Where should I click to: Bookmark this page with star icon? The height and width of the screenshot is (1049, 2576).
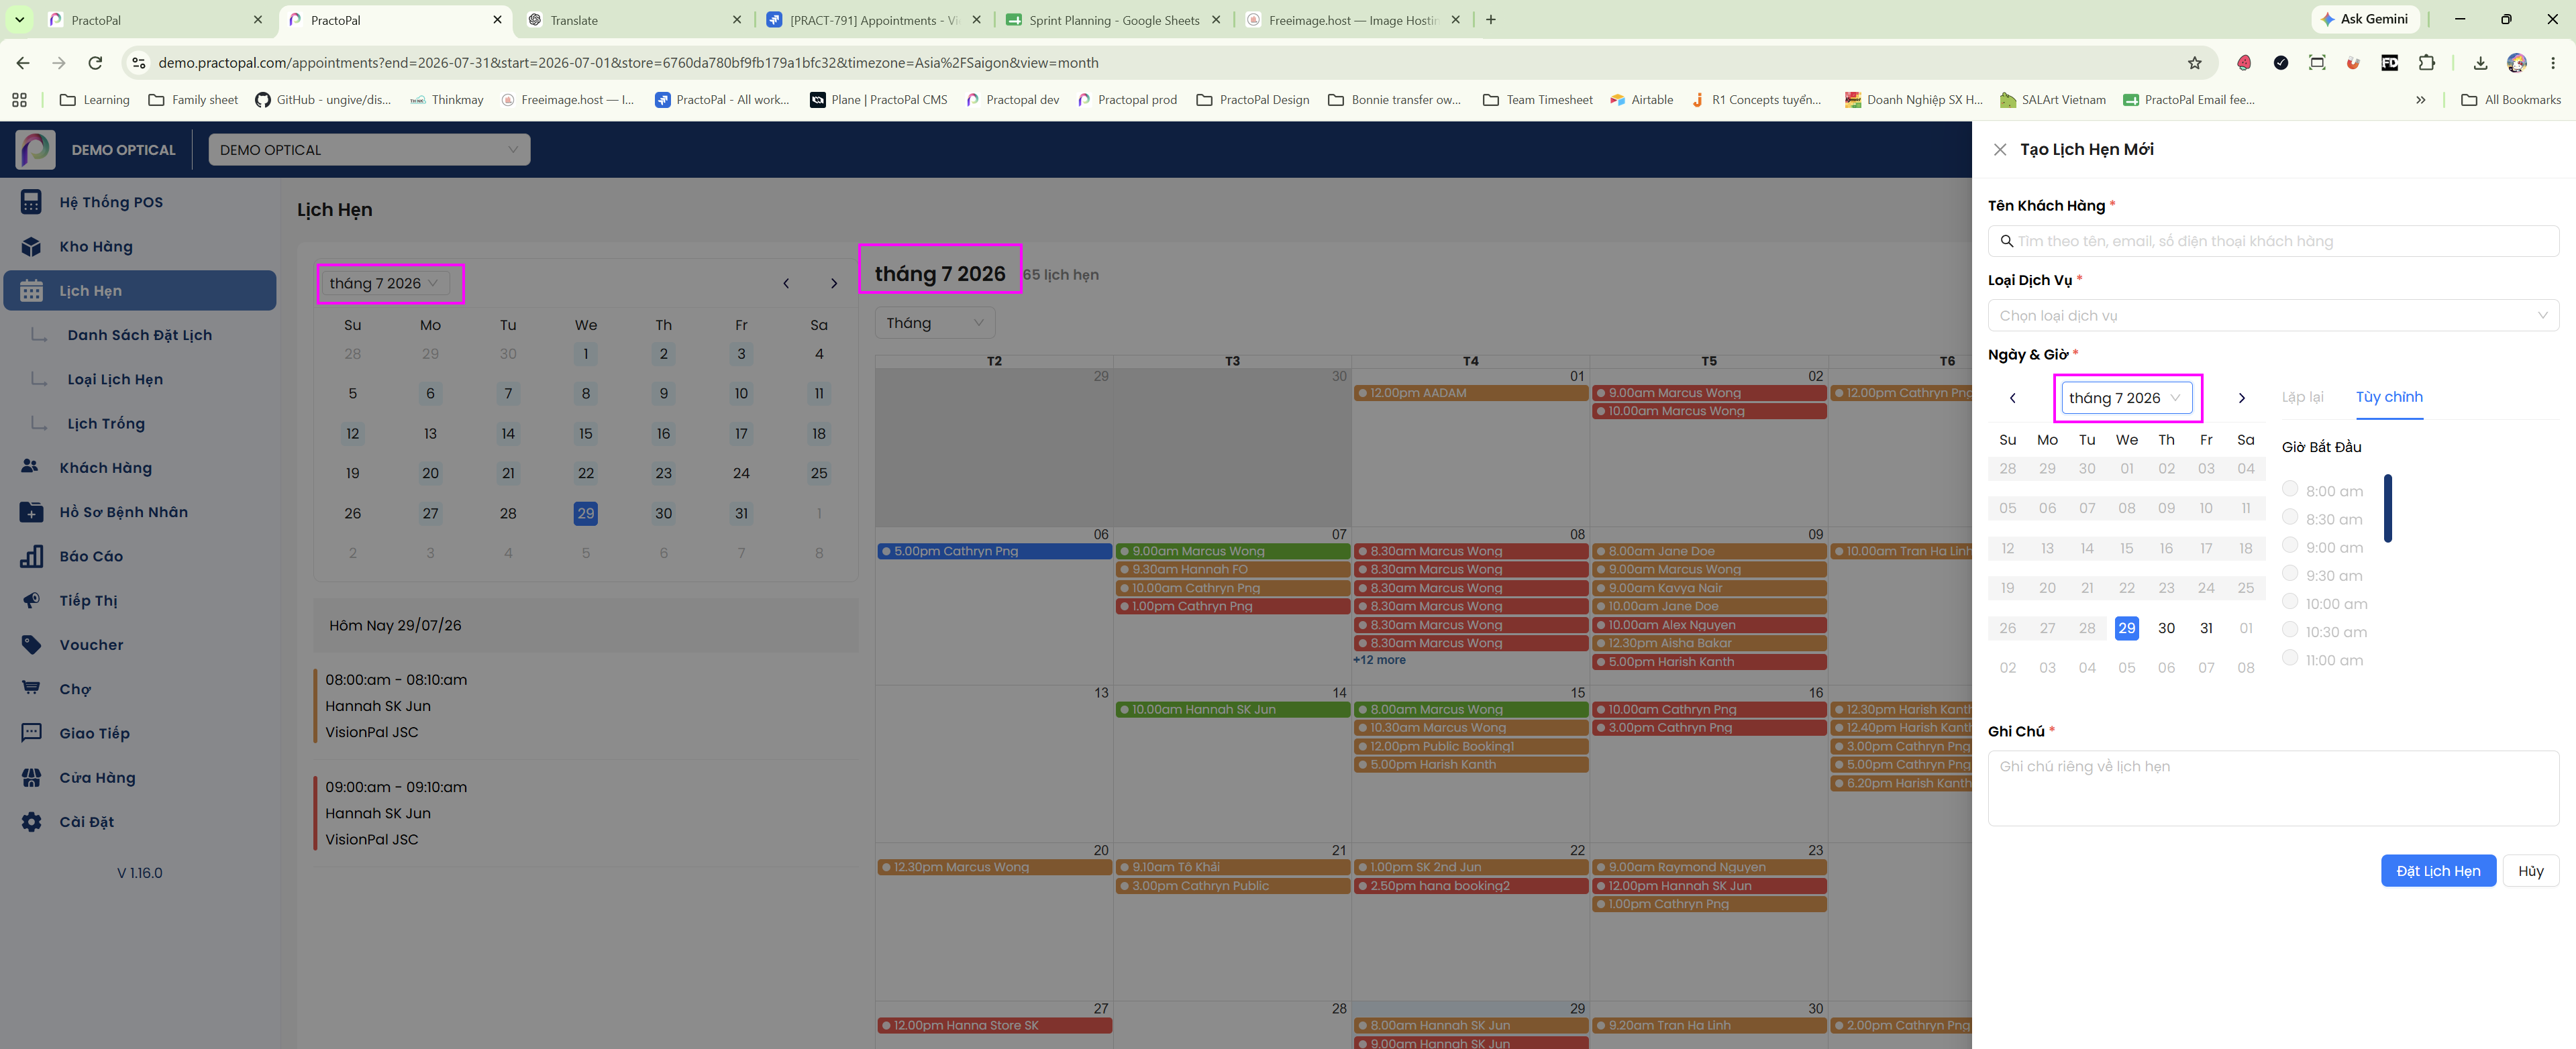click(x=2194, y=63)
